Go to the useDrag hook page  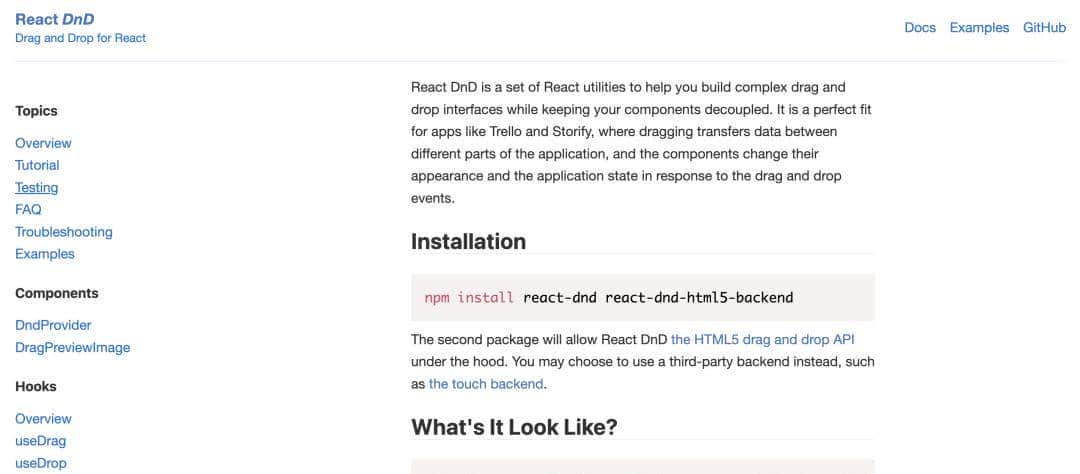click(40, 441)
